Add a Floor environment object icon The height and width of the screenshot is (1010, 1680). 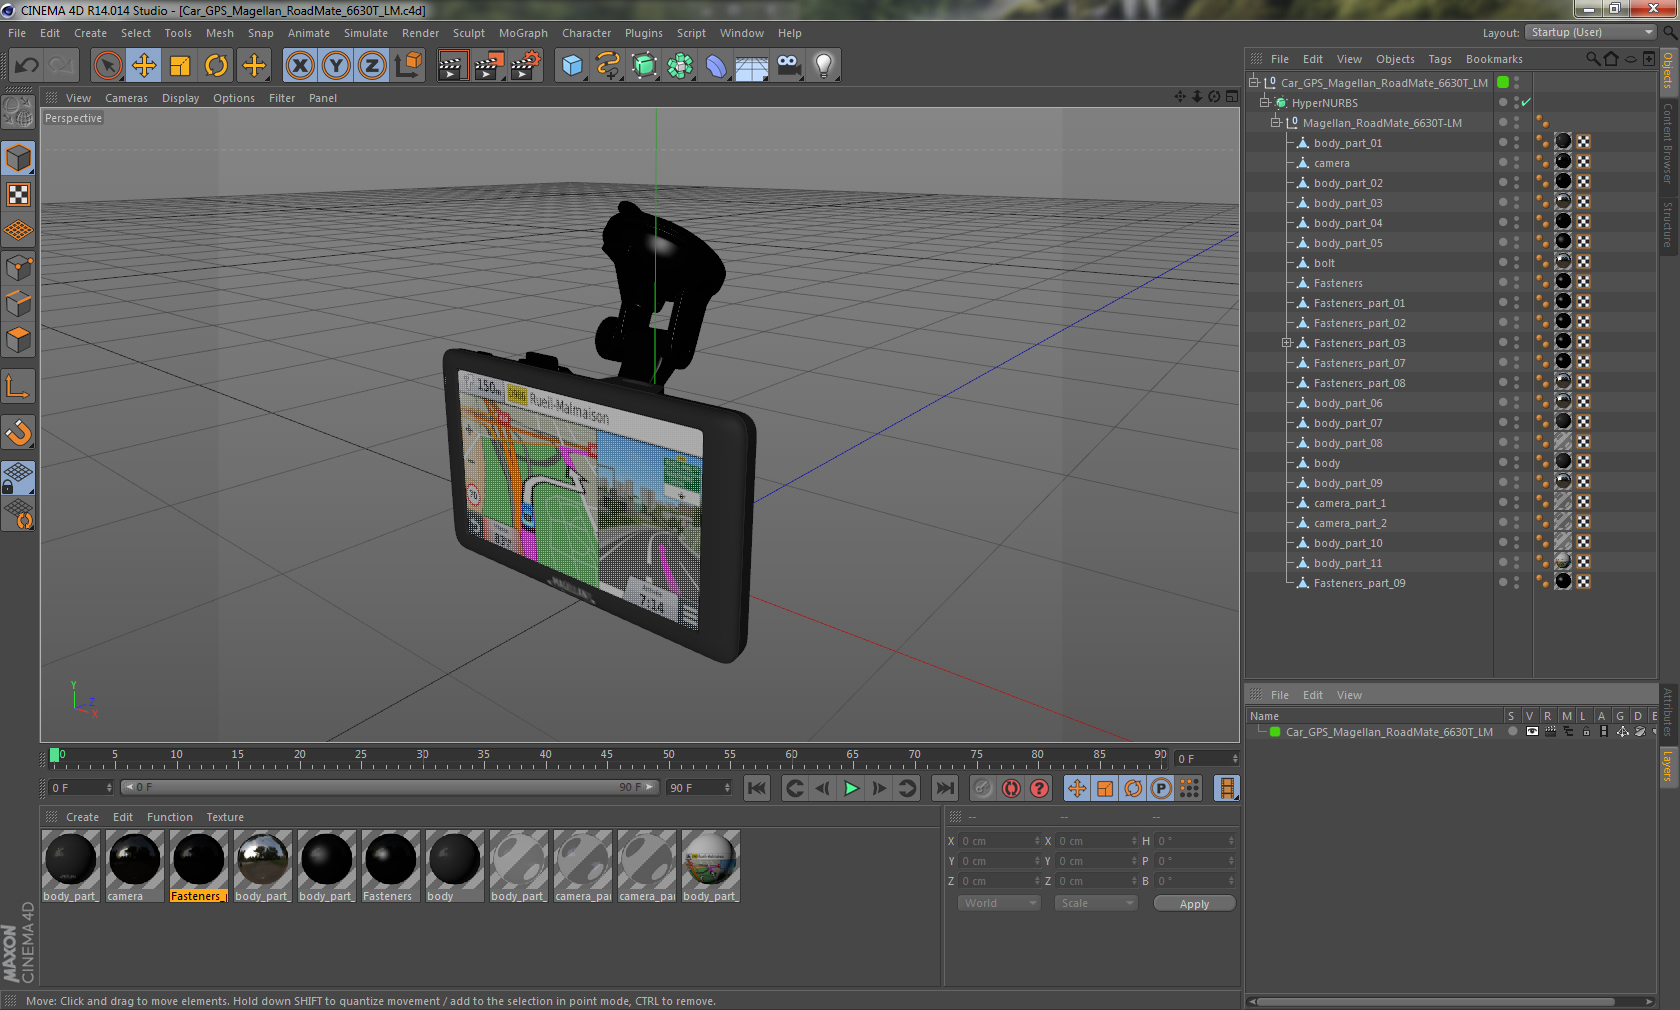click(x=752, y=66)
